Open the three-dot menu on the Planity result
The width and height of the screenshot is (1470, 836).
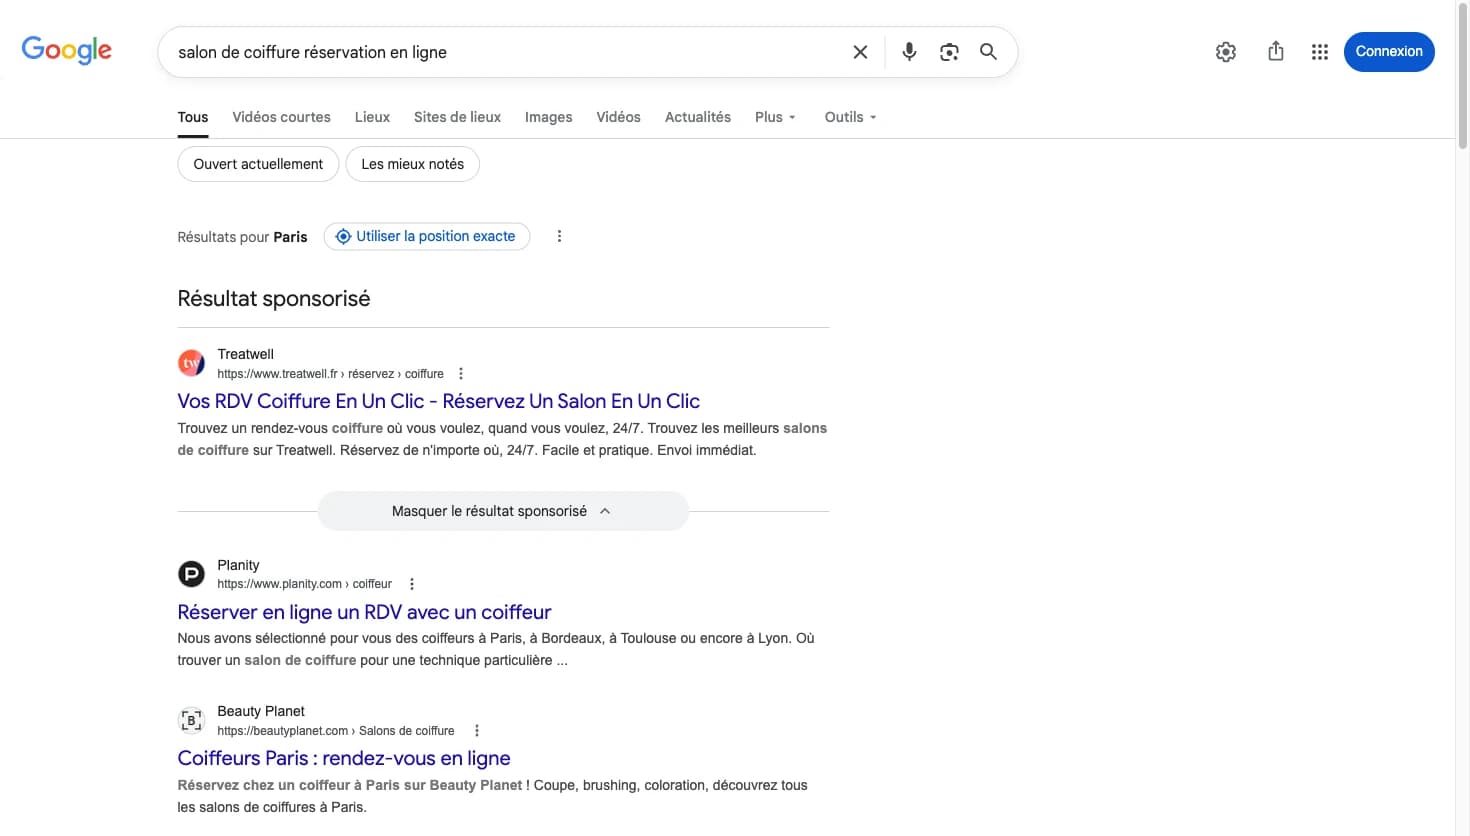point(411,583)
